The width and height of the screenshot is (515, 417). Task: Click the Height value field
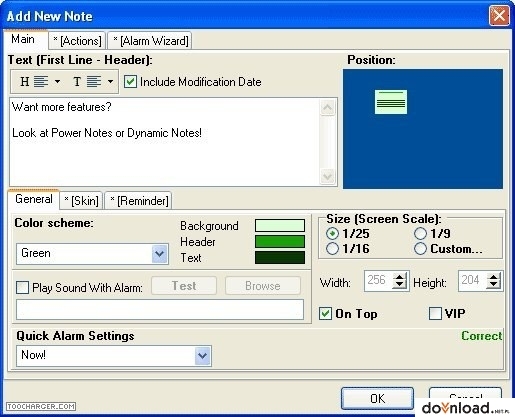tap(472, 280)
